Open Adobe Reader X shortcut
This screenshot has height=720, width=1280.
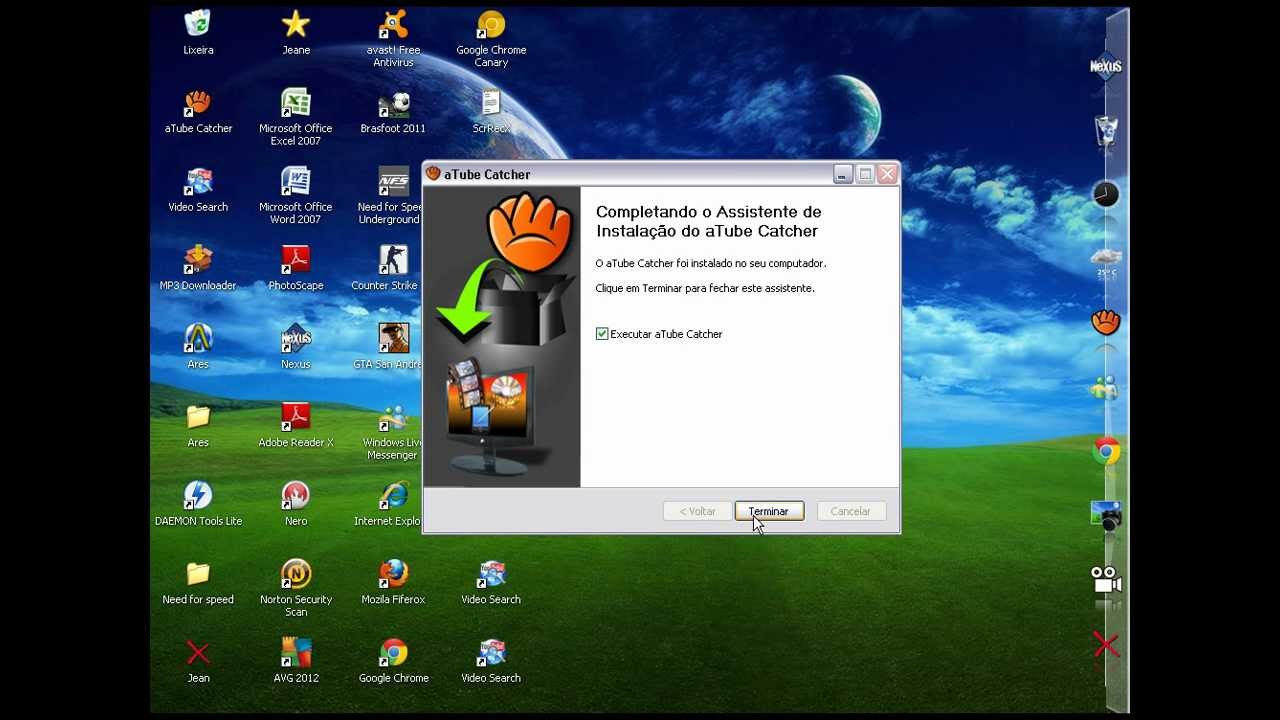[x=295, y=425]
